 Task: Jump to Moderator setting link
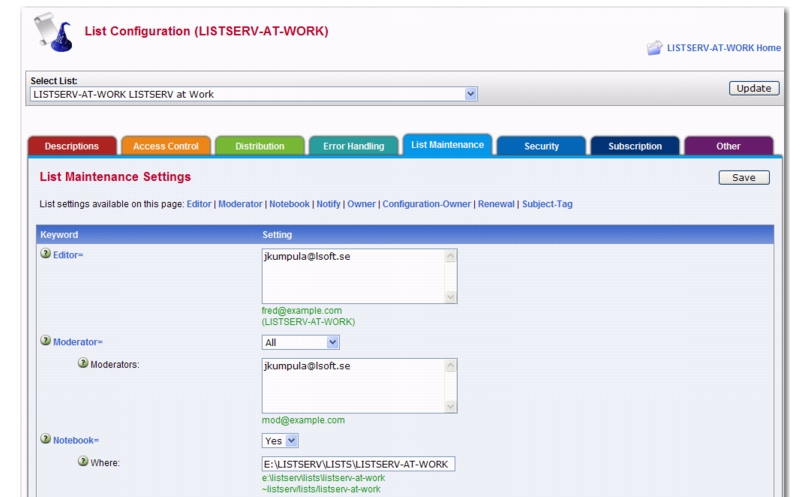click(x=240, y=204)
